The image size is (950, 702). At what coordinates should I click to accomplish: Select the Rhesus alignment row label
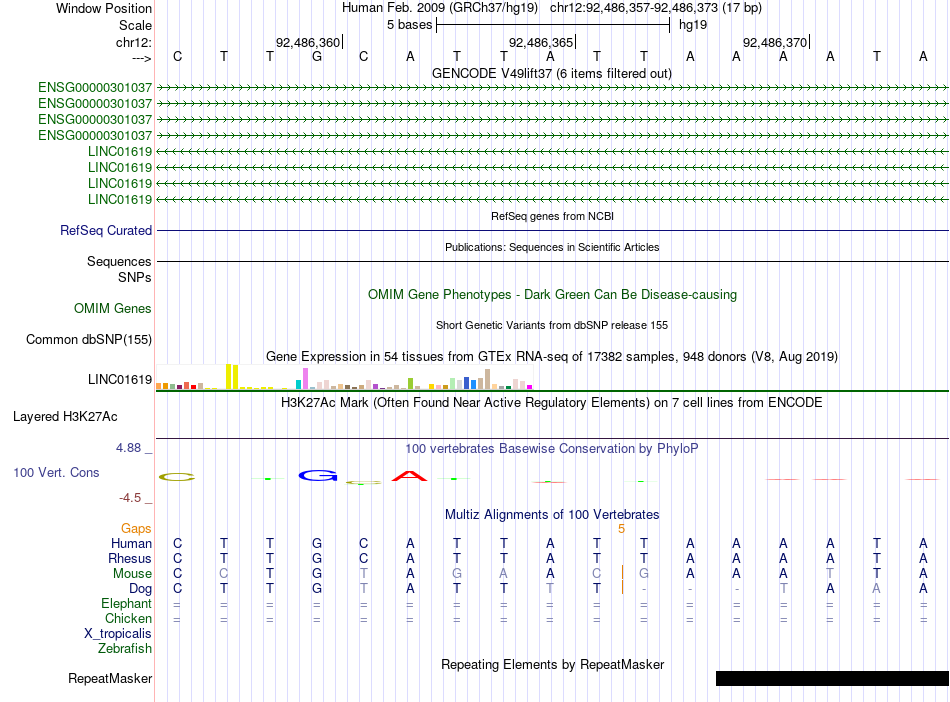click(x=130, y=558)
